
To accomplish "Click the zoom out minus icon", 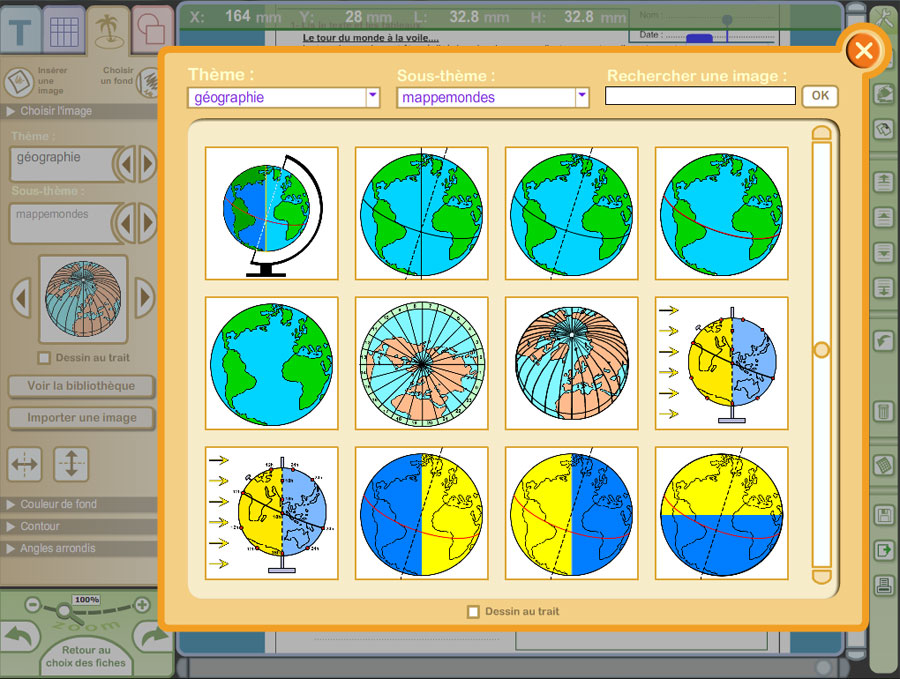I will pyautogui.click(x=33, y=605).
